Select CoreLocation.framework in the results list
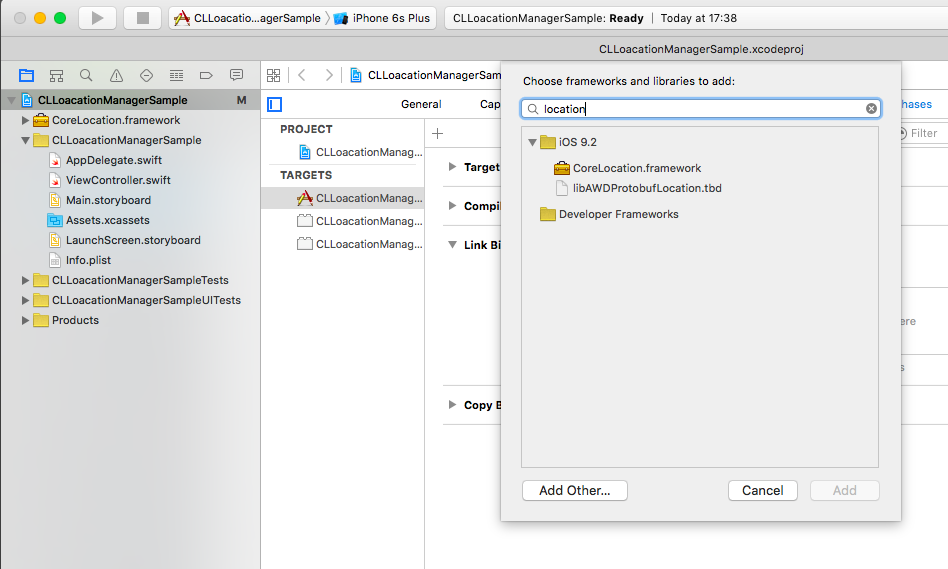Image resolution: width=948 pixels, height=569 pixels. [636, 168]
